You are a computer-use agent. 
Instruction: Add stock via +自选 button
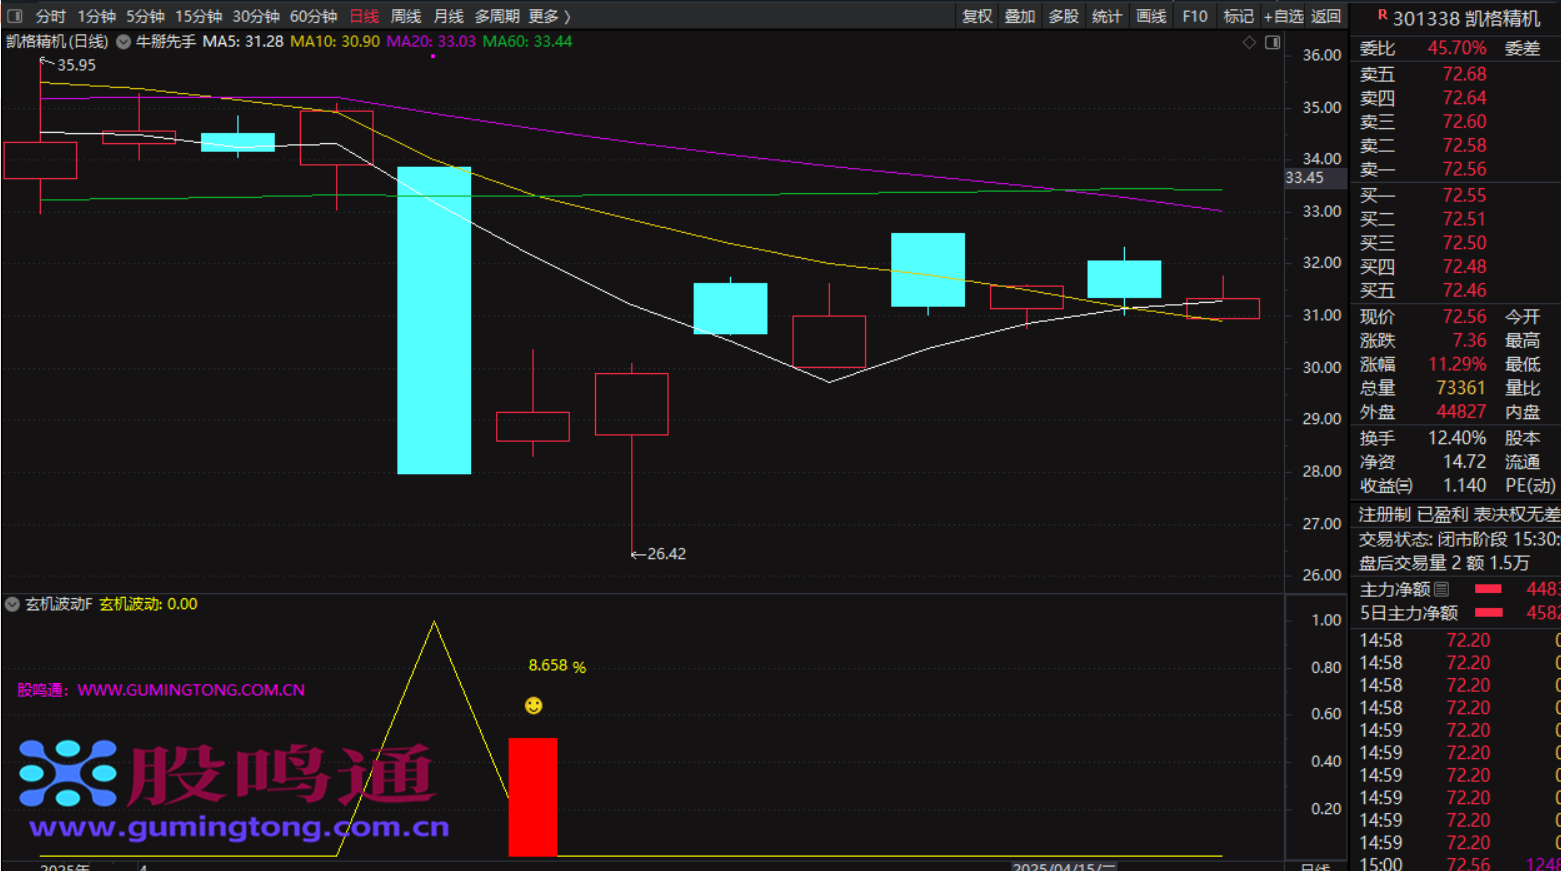pos(1283,16)
